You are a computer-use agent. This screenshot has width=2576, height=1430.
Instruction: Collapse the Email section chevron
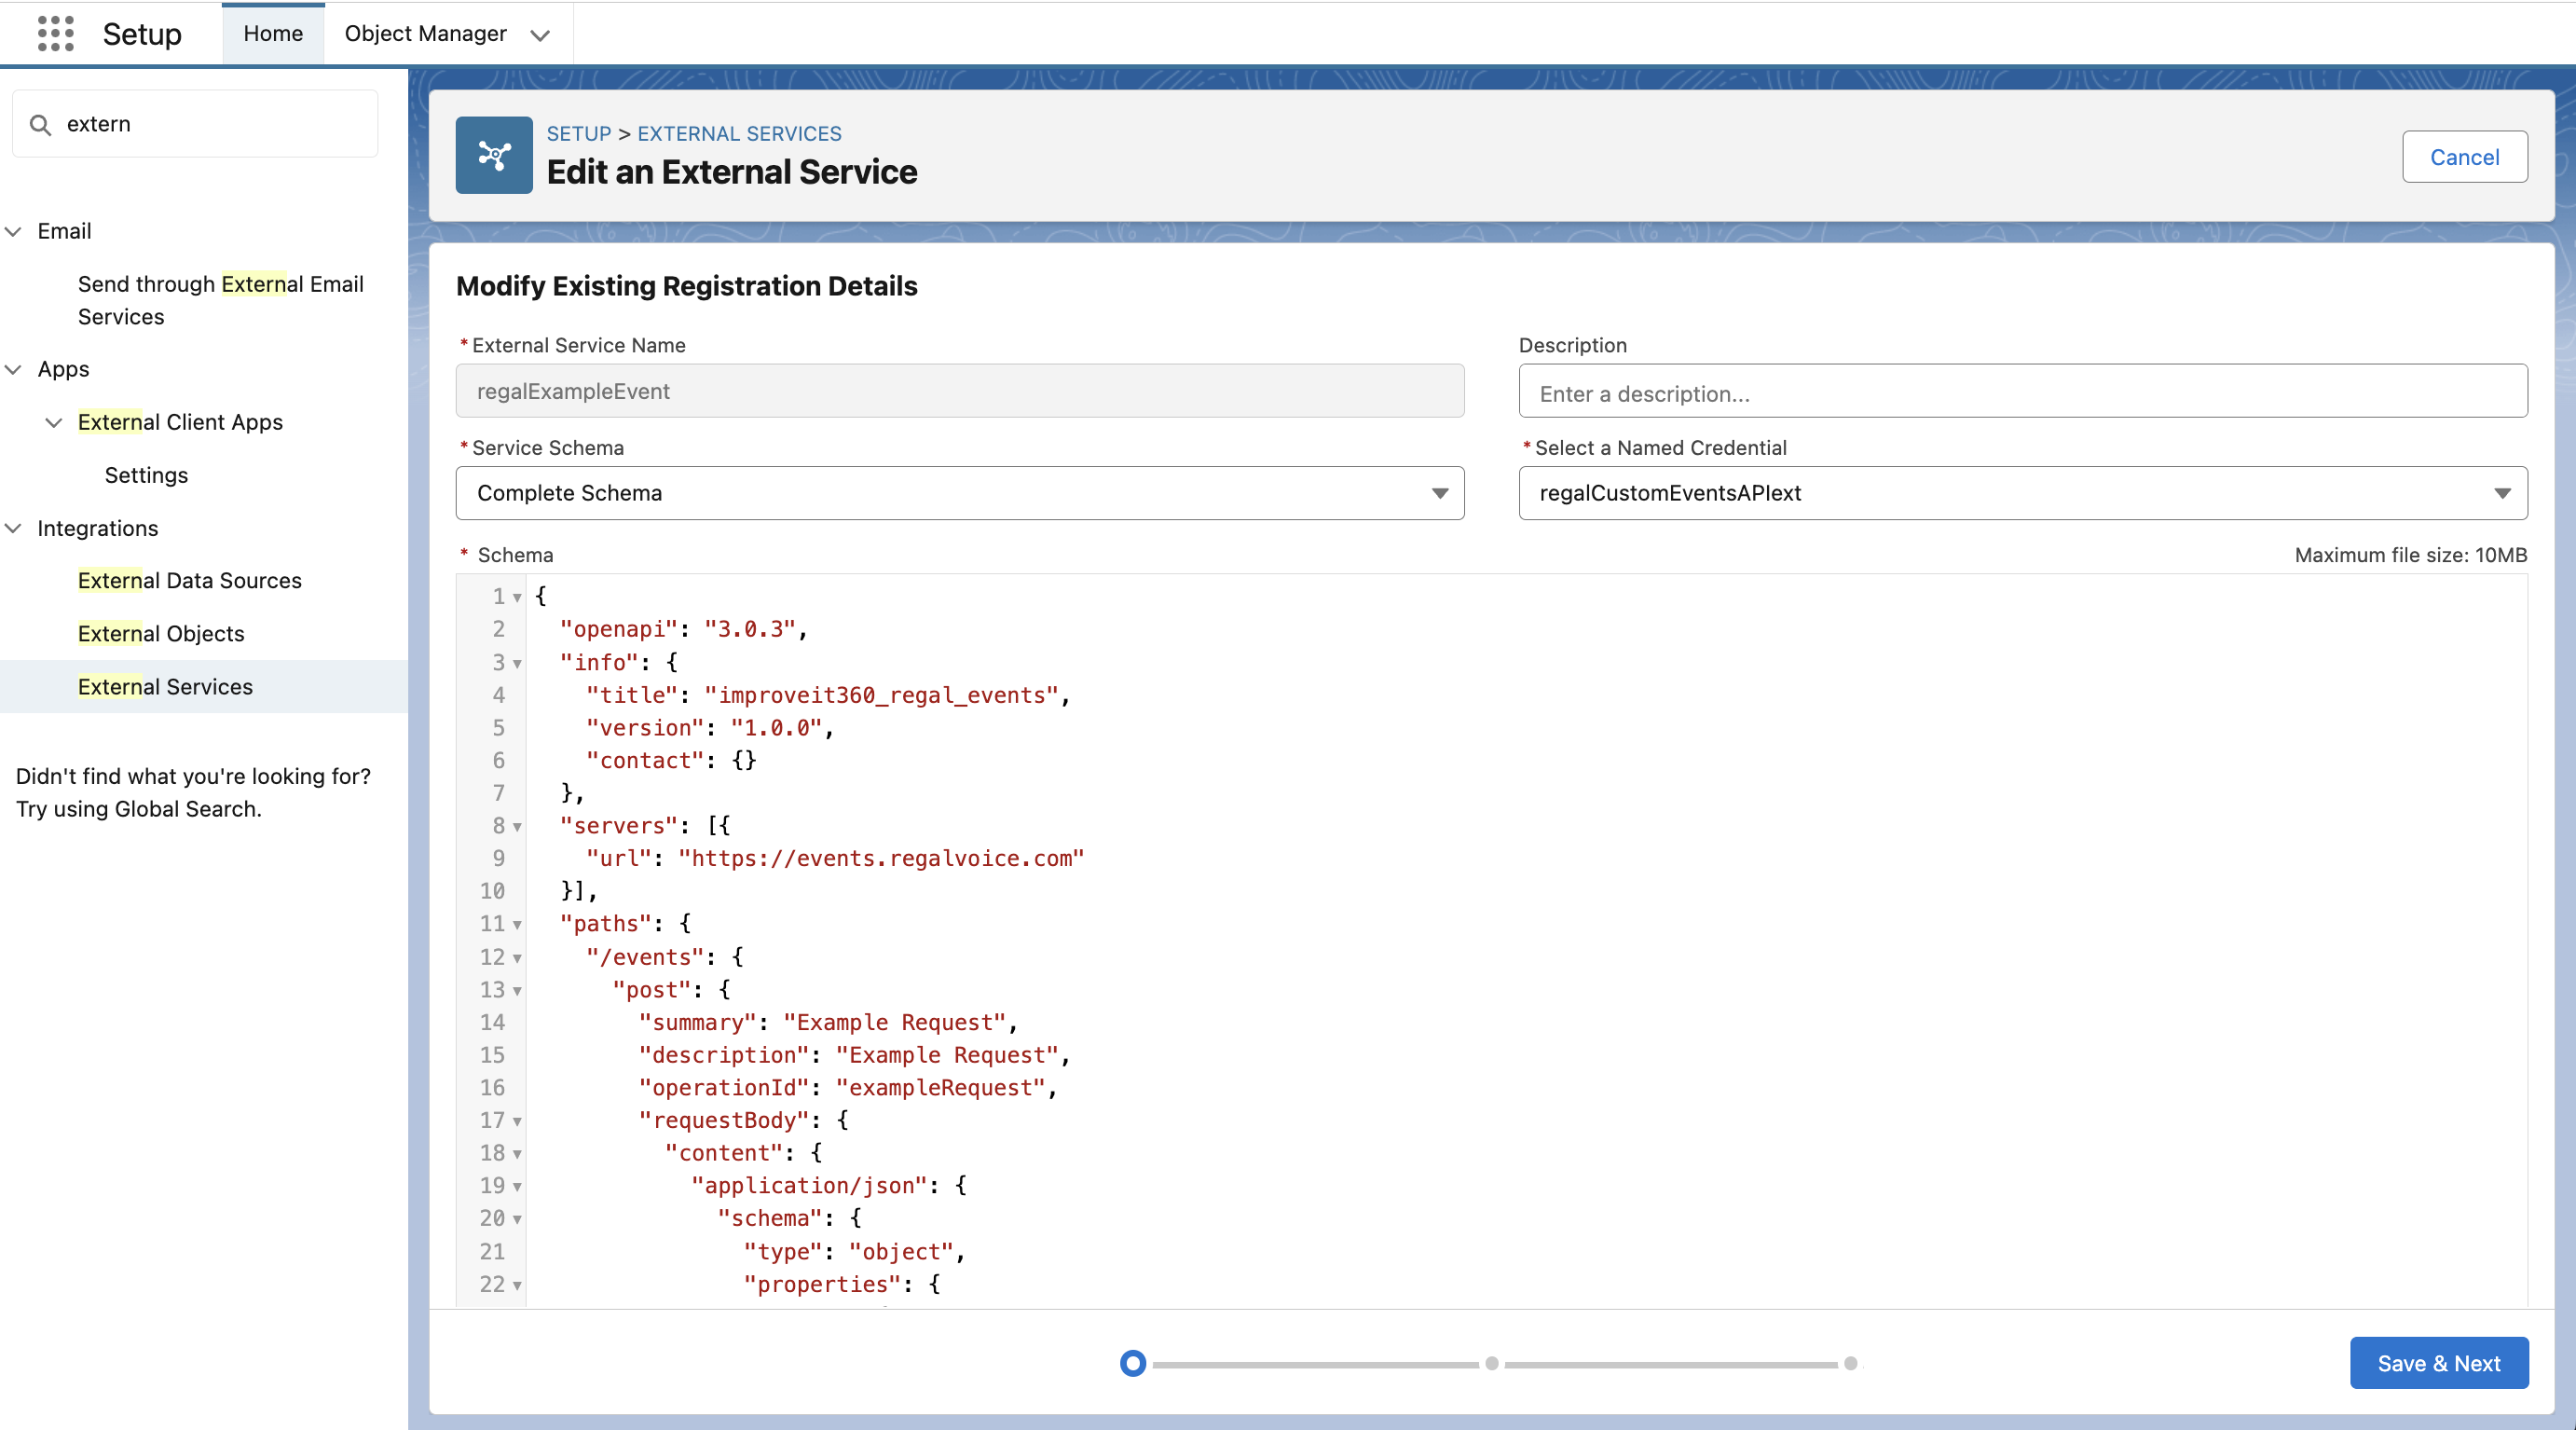pyautogui.click(x=14, y=231)
